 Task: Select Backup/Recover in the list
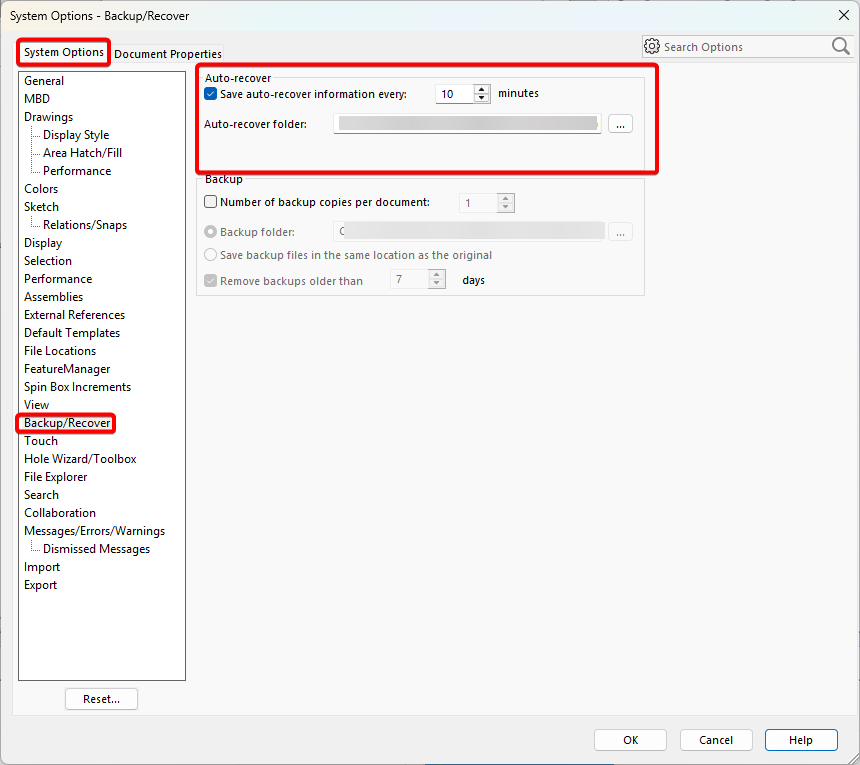(67, 423)
